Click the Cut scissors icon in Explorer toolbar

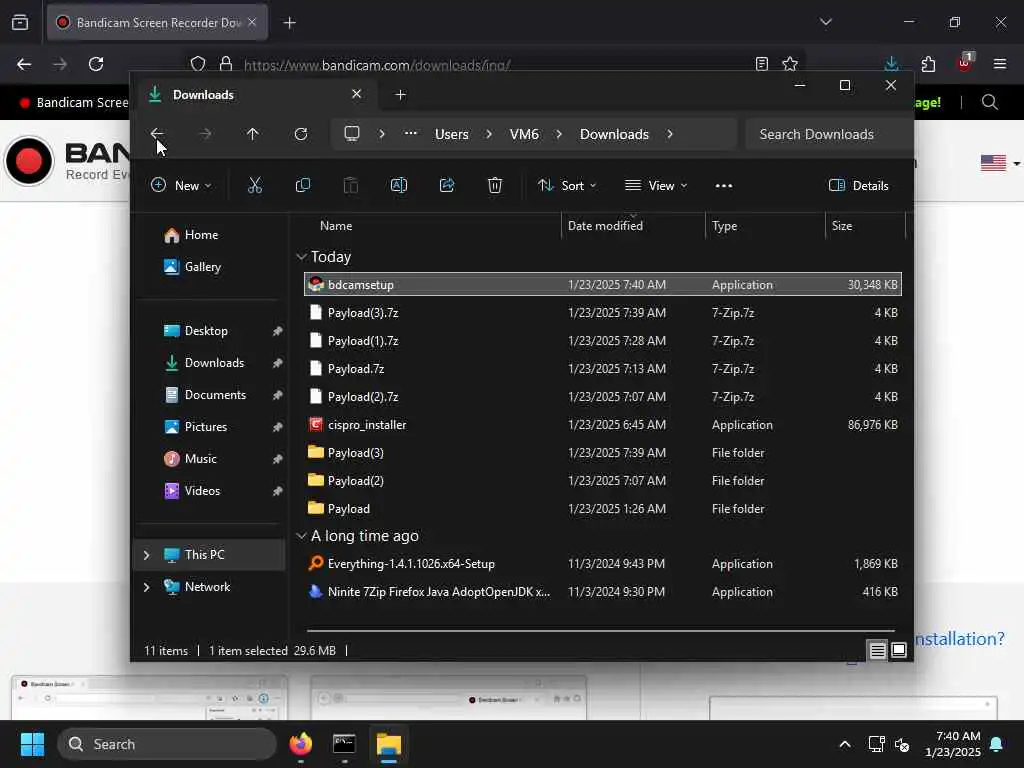[255, 185]
